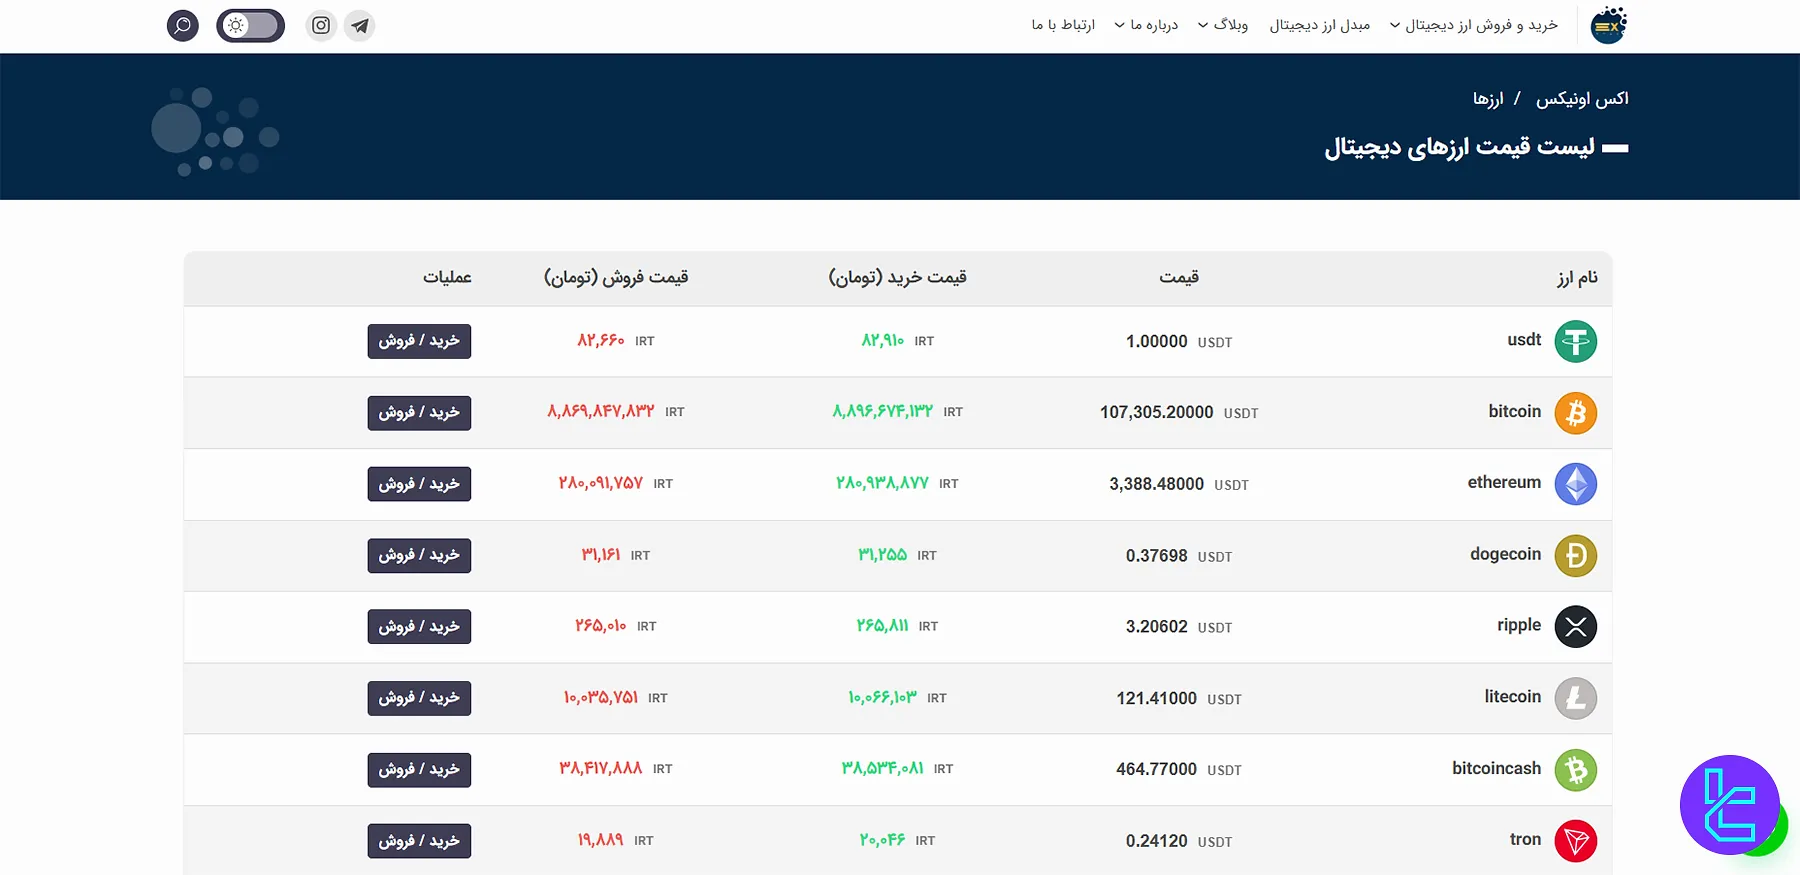Click the خرید / فروش button for ripple
Screen dimensions: 1800x875
click(419, 627)
